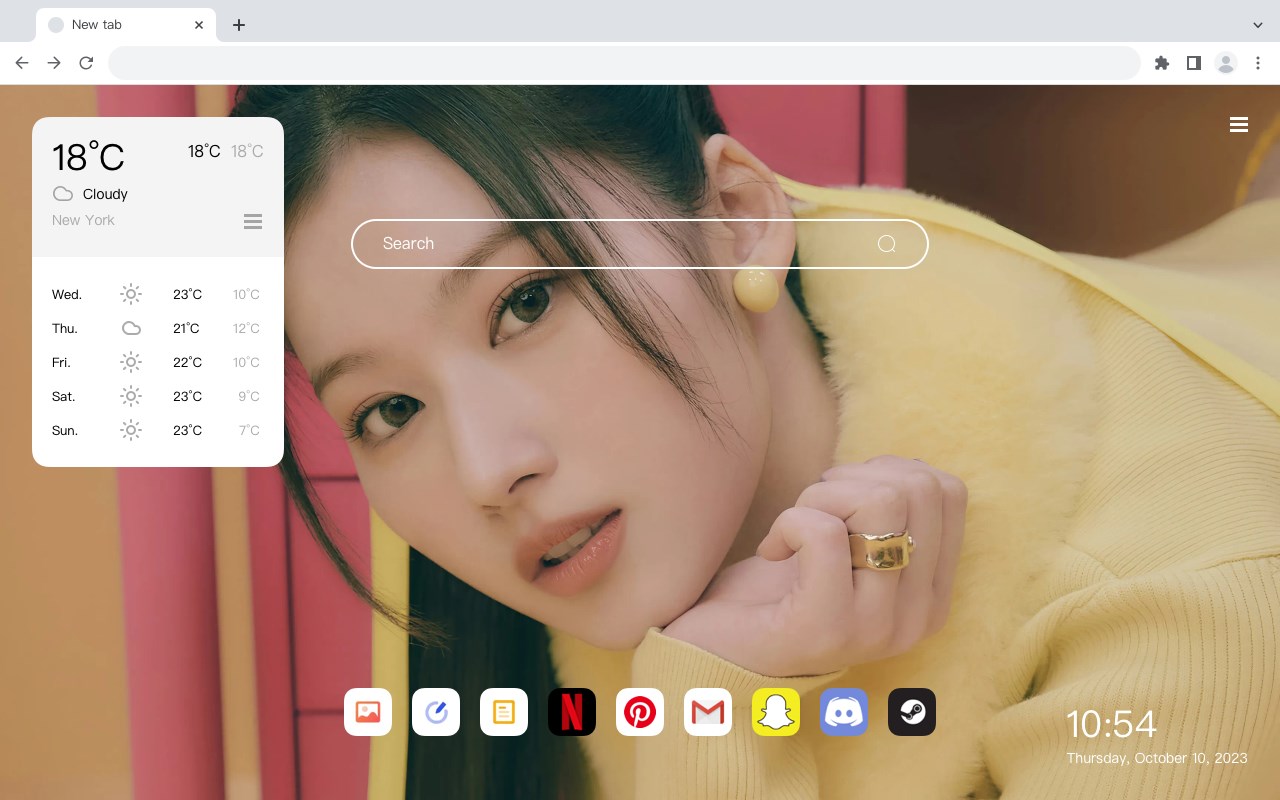The height and width of the screenshot is (800, 1280).
Task: Open the Snapchat shortcut
Action: click(x=776, y=712)
